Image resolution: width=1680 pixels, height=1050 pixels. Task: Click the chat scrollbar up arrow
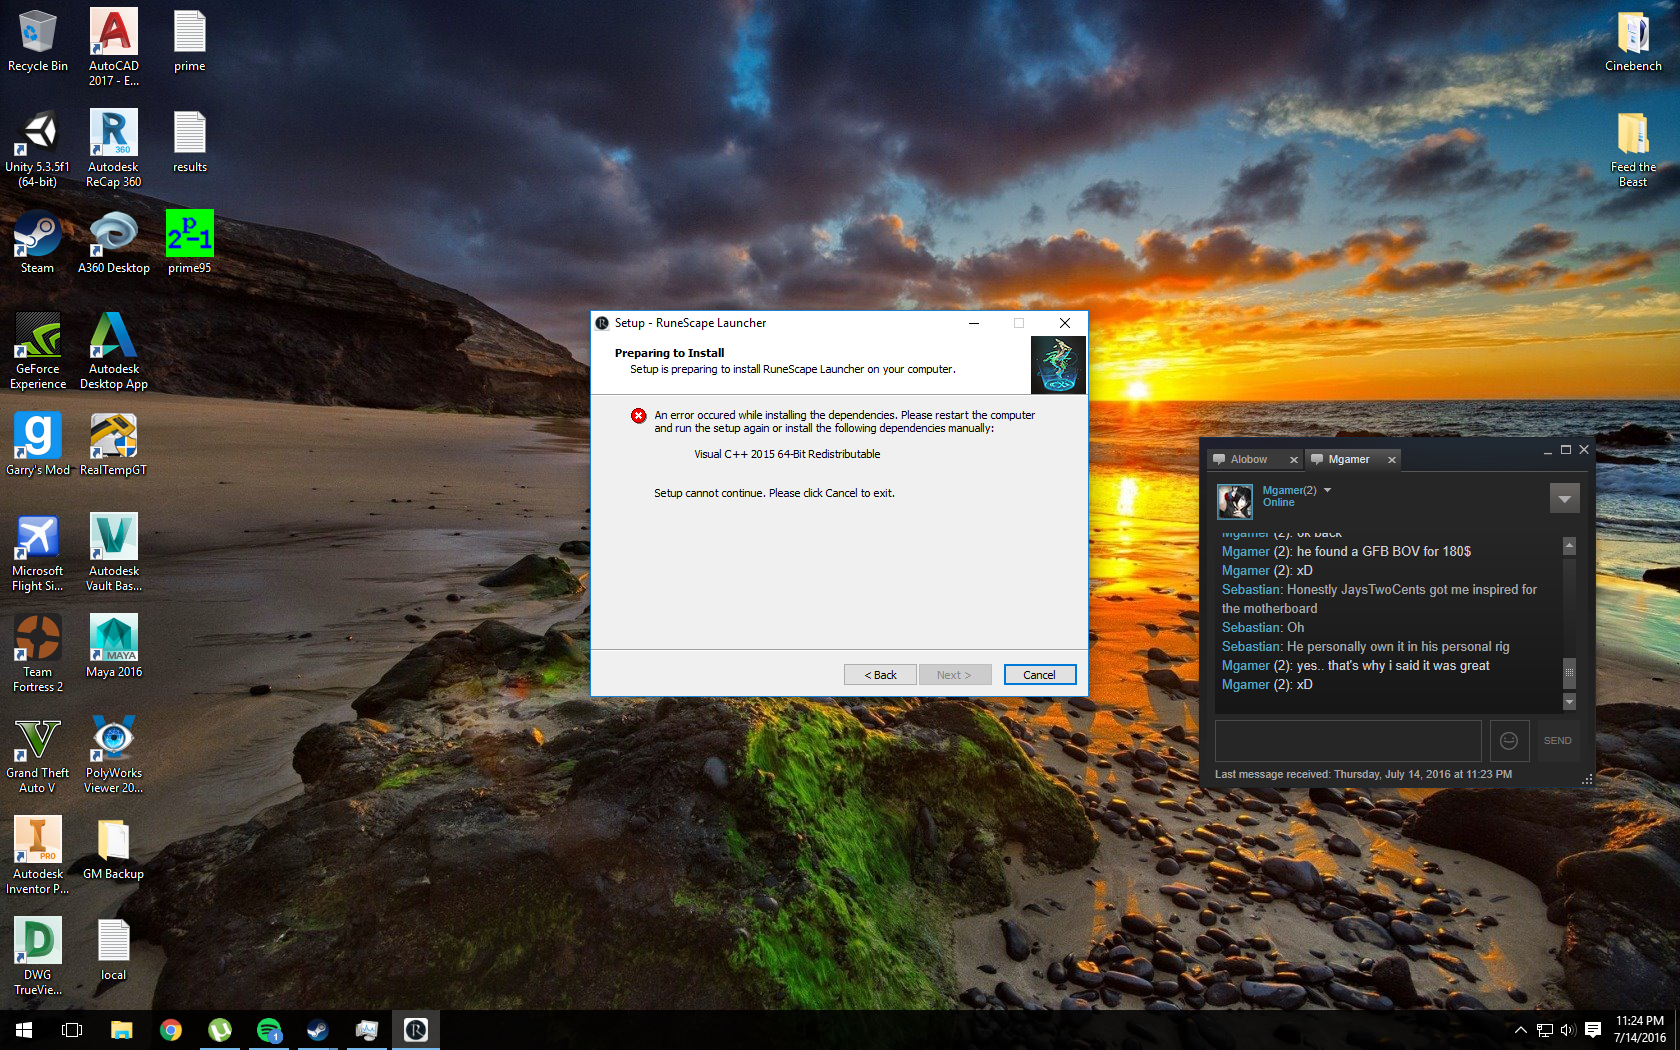coord(1569,546)
